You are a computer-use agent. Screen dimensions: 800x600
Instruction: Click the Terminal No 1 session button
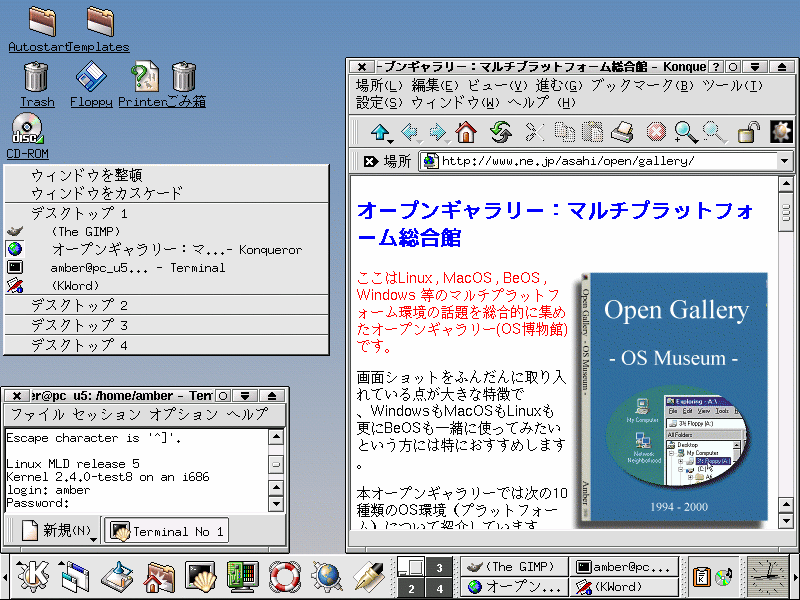(x=167, y=531)
